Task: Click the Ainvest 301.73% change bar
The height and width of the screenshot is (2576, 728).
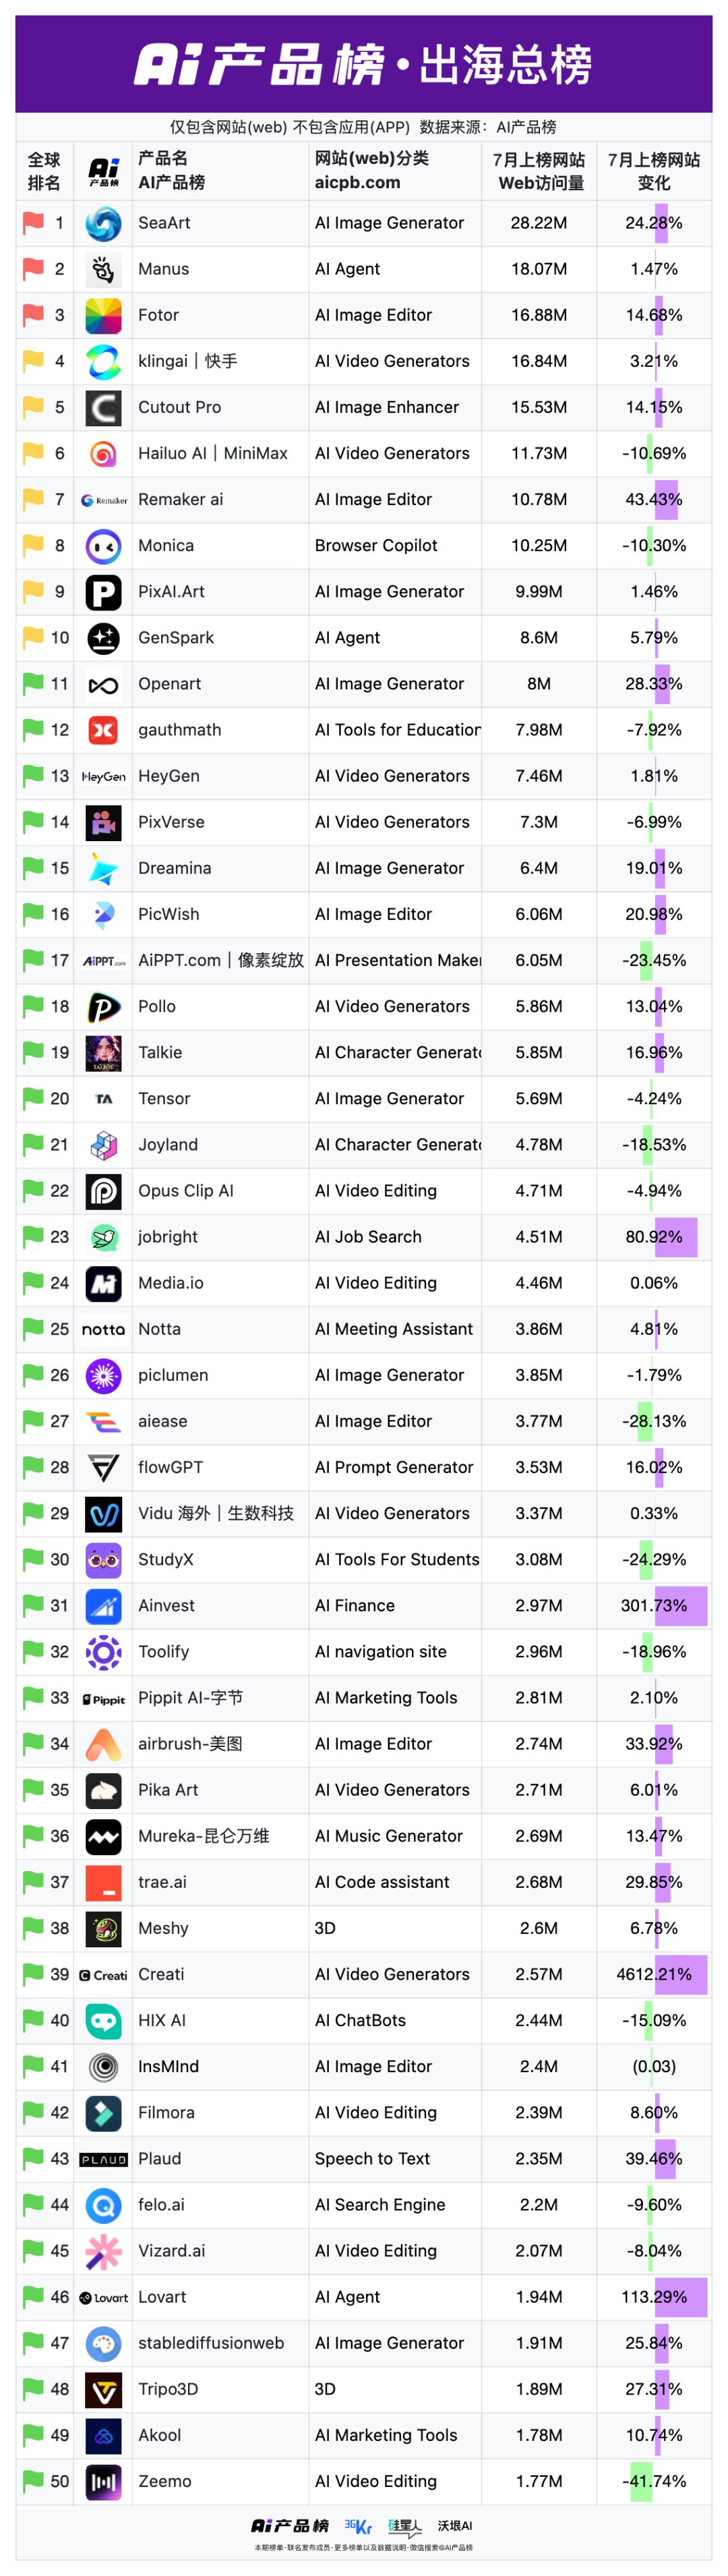Action: click(680, 1605)
